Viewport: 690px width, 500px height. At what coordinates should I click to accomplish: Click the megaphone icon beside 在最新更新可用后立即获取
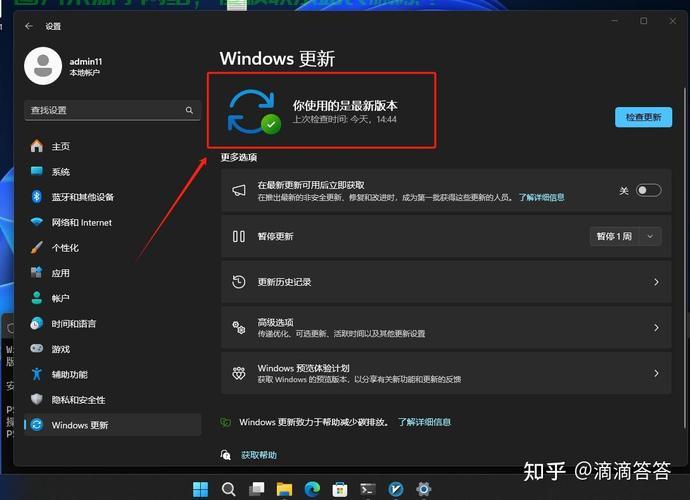239,191
